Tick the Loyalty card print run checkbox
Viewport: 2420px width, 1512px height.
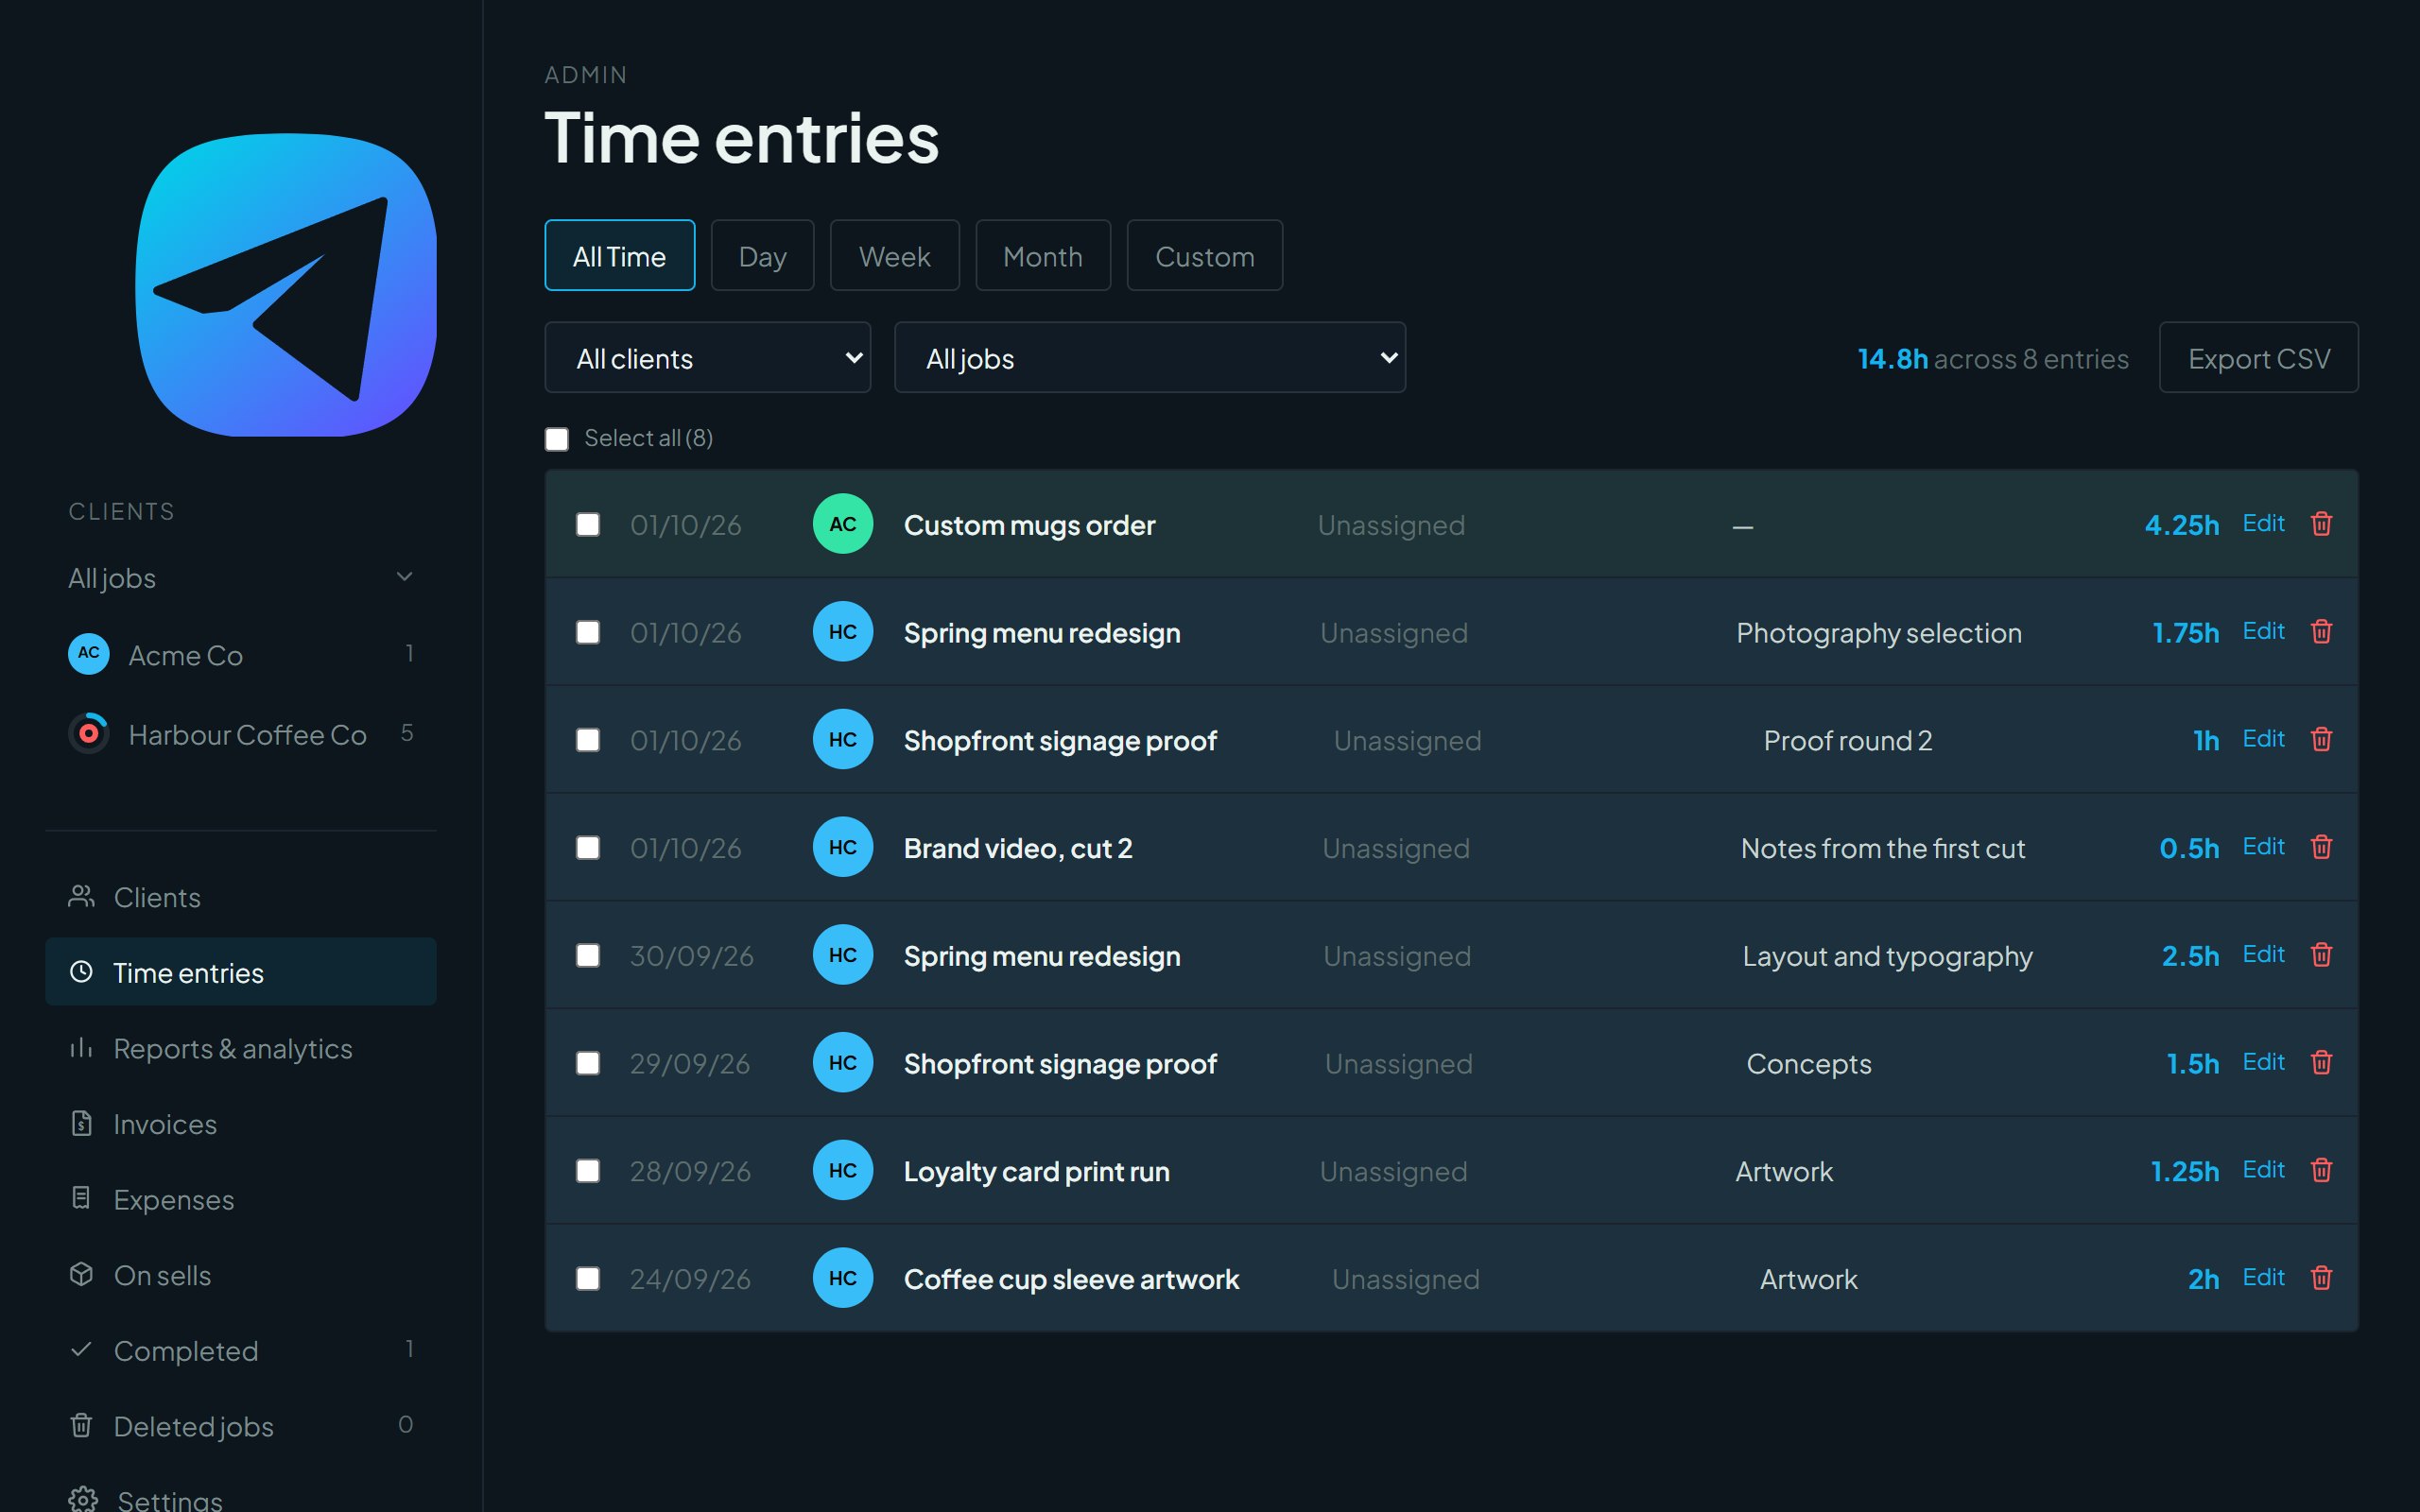(588, 1171)
